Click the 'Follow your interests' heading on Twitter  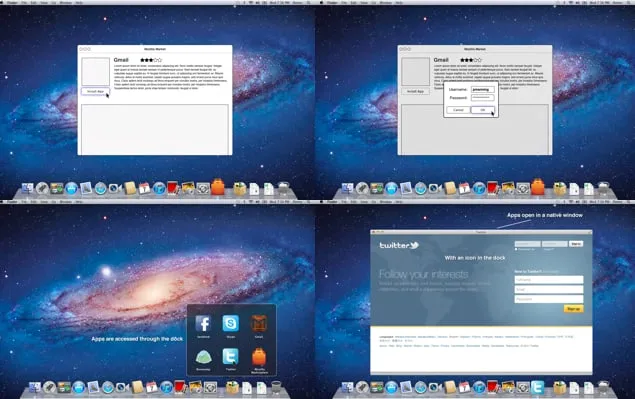[423, 275]
